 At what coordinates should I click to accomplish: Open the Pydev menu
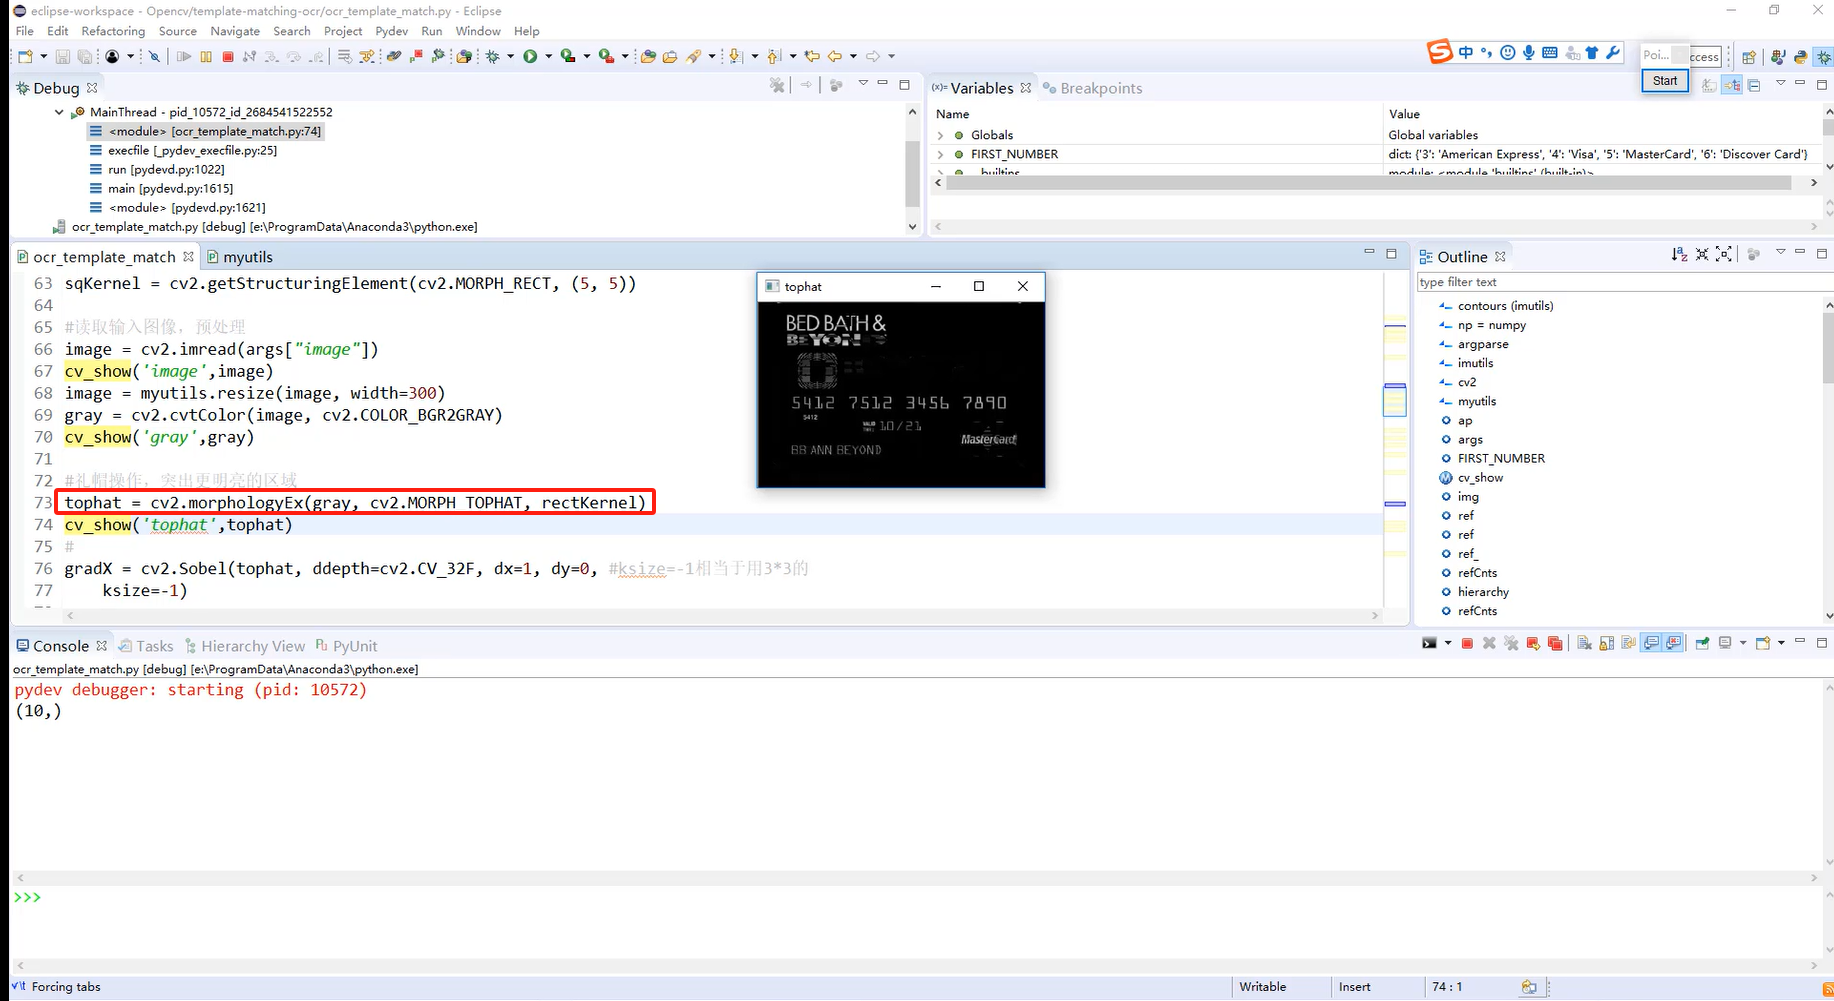coord(391,31)
